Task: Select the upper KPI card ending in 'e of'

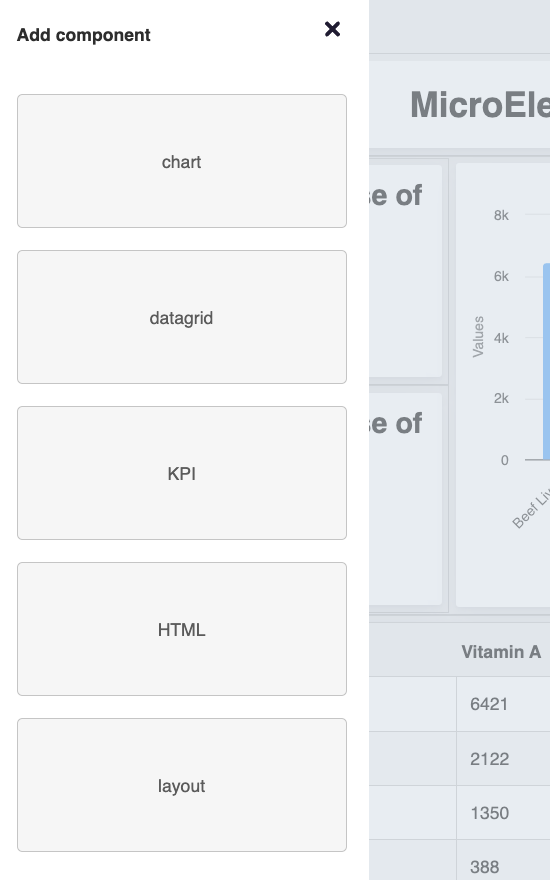Action: click(x=406, y=271)
